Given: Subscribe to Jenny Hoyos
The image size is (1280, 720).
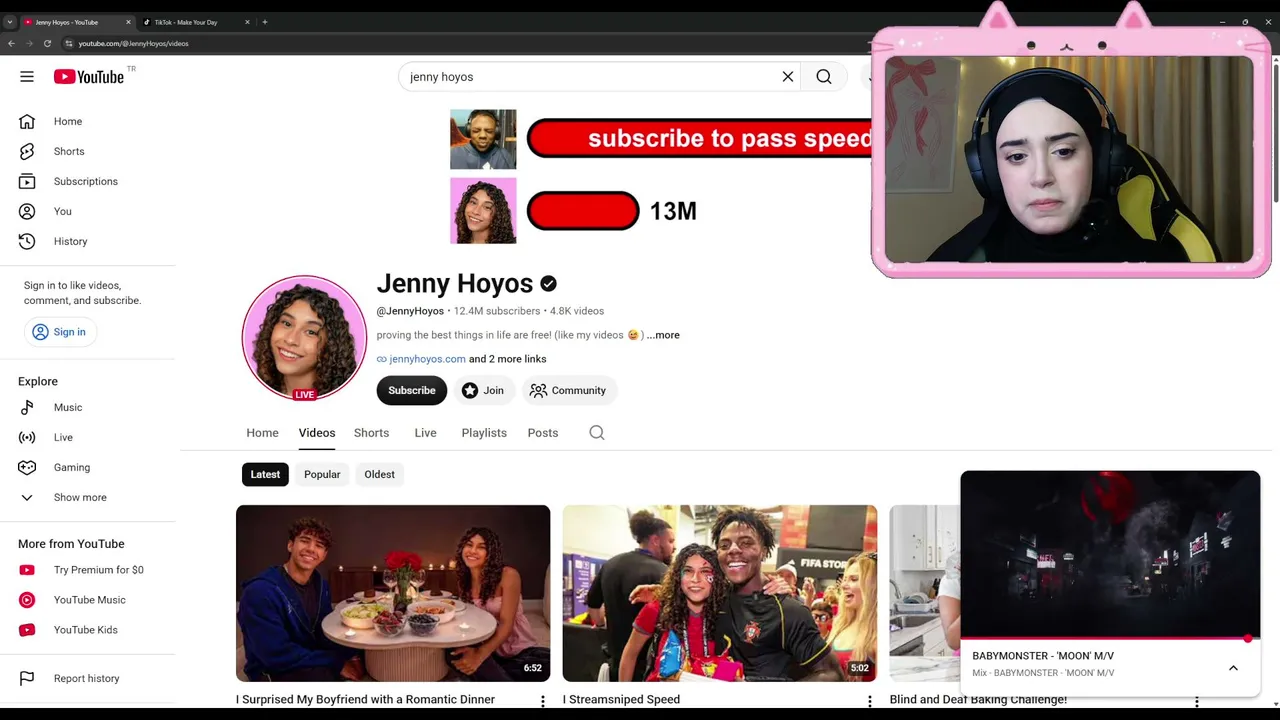Looking at the screenshot, I should [412, 390].
